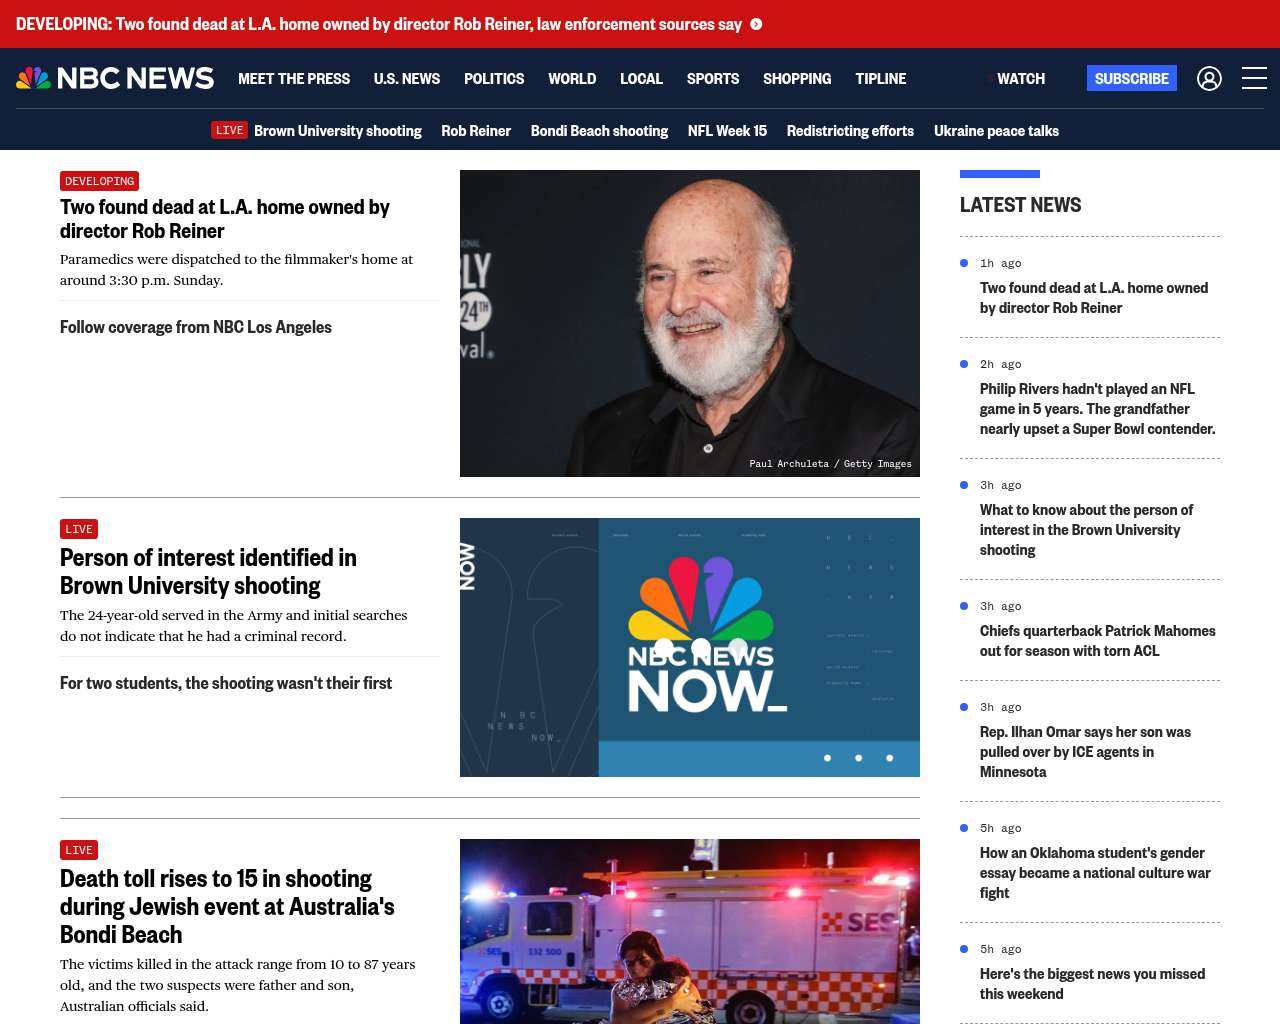
Task: Open the Politics section
Action: click(x=494, y=78)
